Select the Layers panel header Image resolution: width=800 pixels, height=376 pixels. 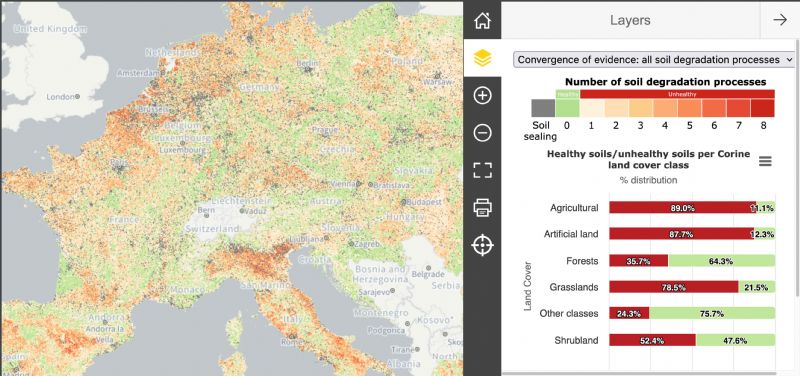click(x=630, y=20)
